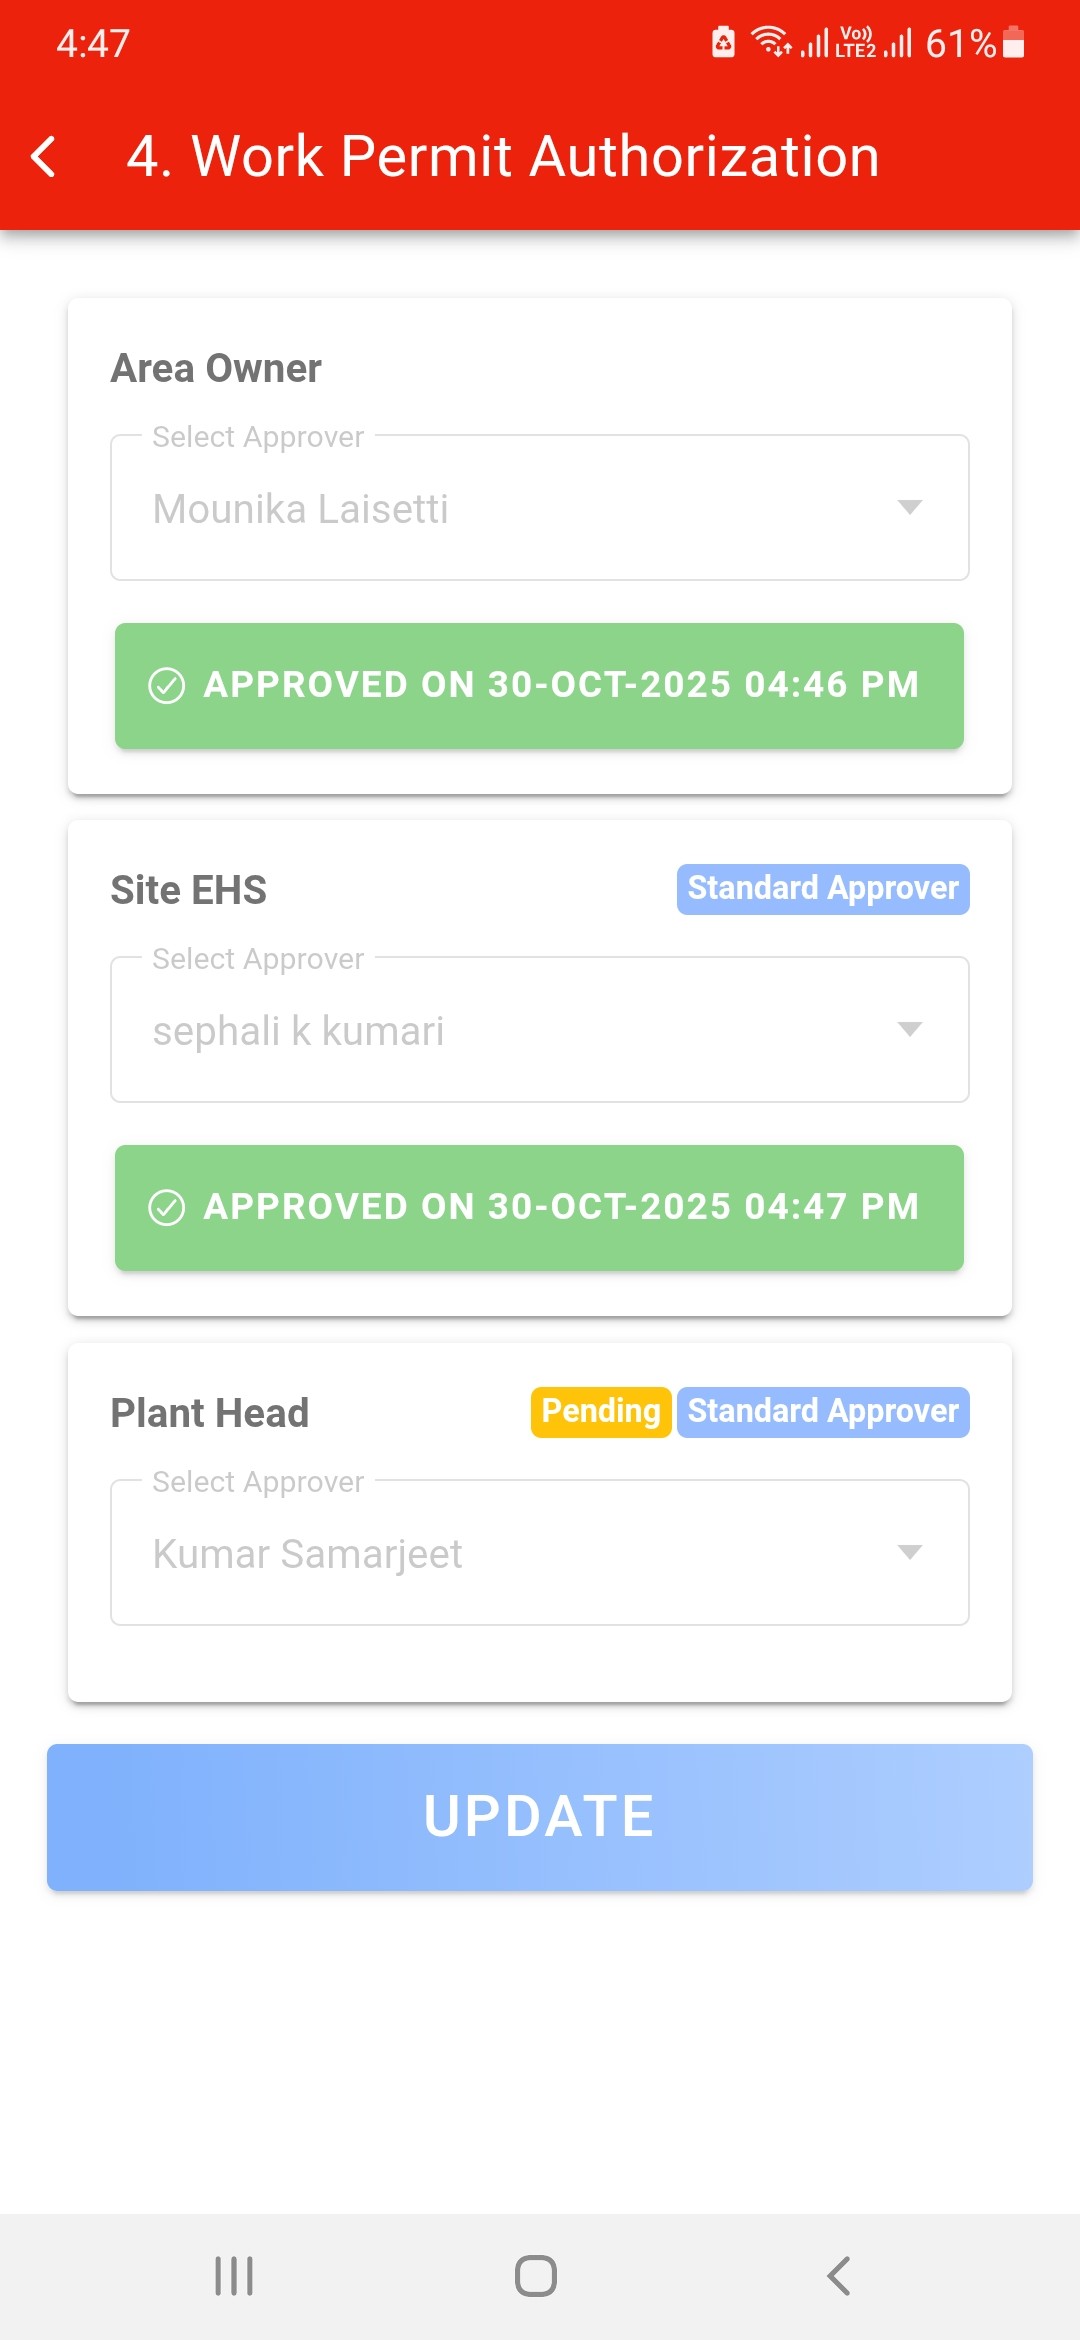Image resolution: width=1080 pixels, height=2340 pixels.
Task: Tap the checkmark icon in Area Owner approval
Action: (167, 686)
